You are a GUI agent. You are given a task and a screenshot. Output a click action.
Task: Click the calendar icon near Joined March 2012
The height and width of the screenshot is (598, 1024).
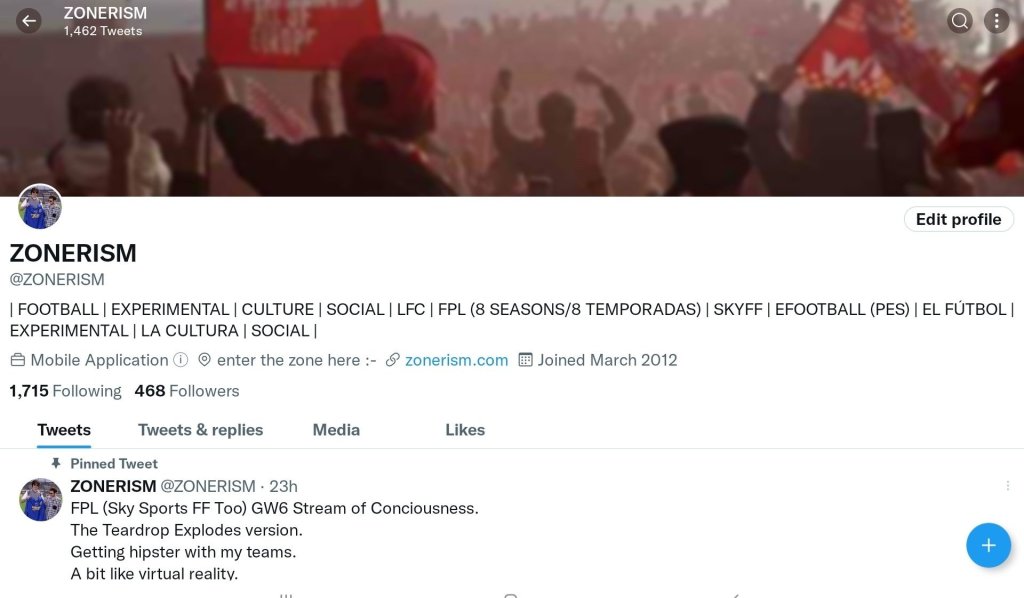coord(525,360)
